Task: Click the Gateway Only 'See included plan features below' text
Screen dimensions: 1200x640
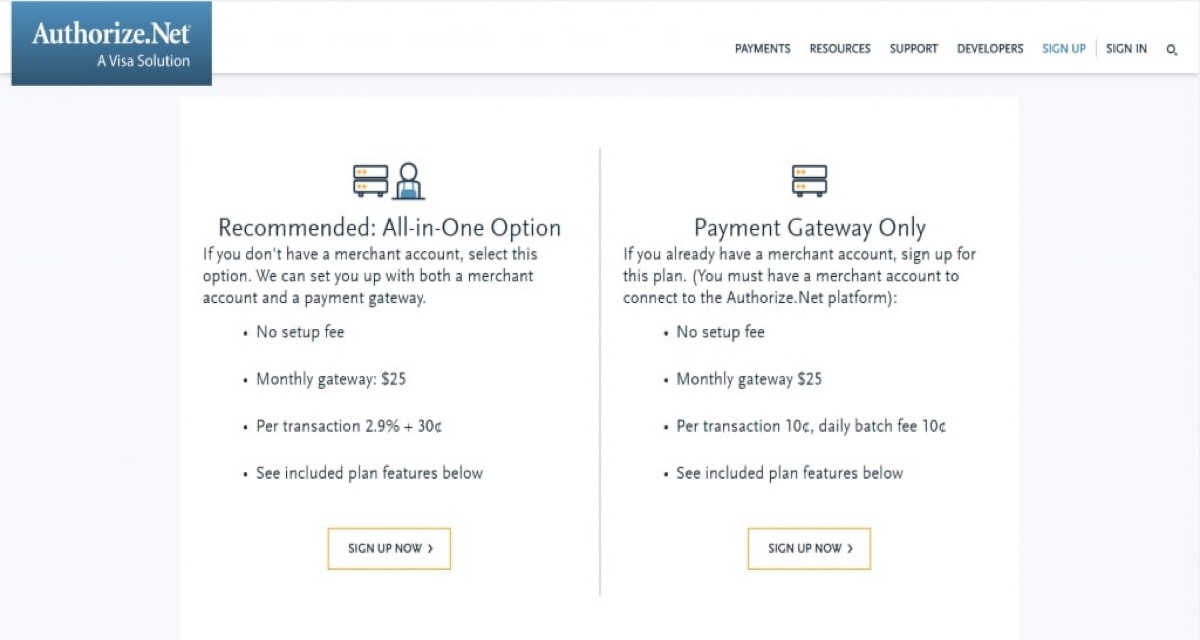Action: [x=789, y=473]
